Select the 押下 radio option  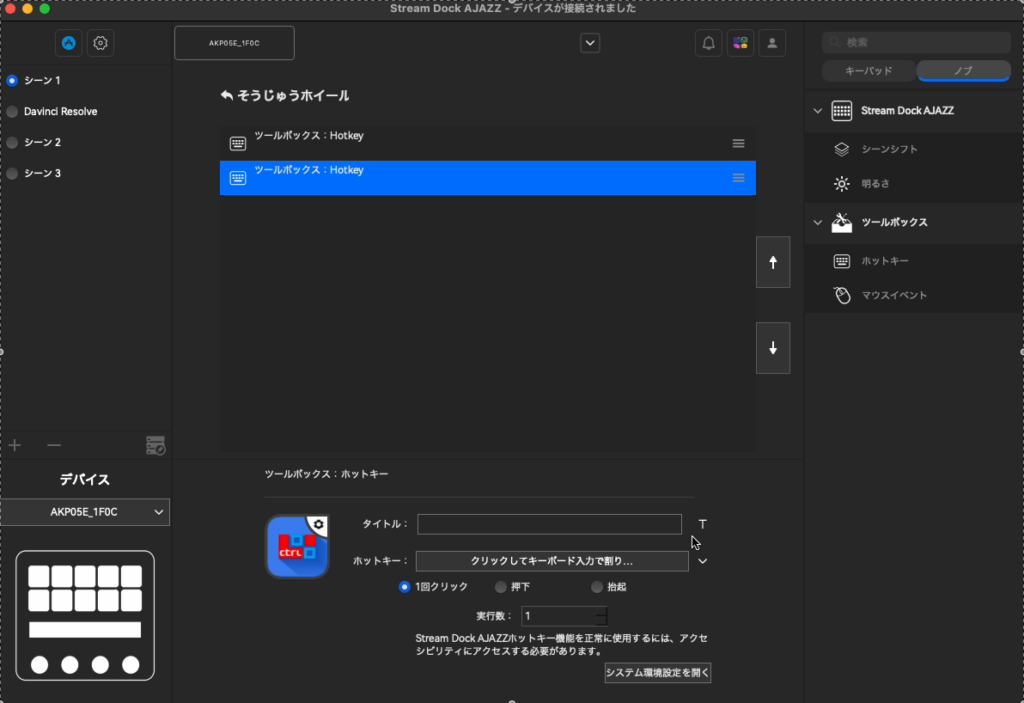pyautogui.click(x=502, y=587)
